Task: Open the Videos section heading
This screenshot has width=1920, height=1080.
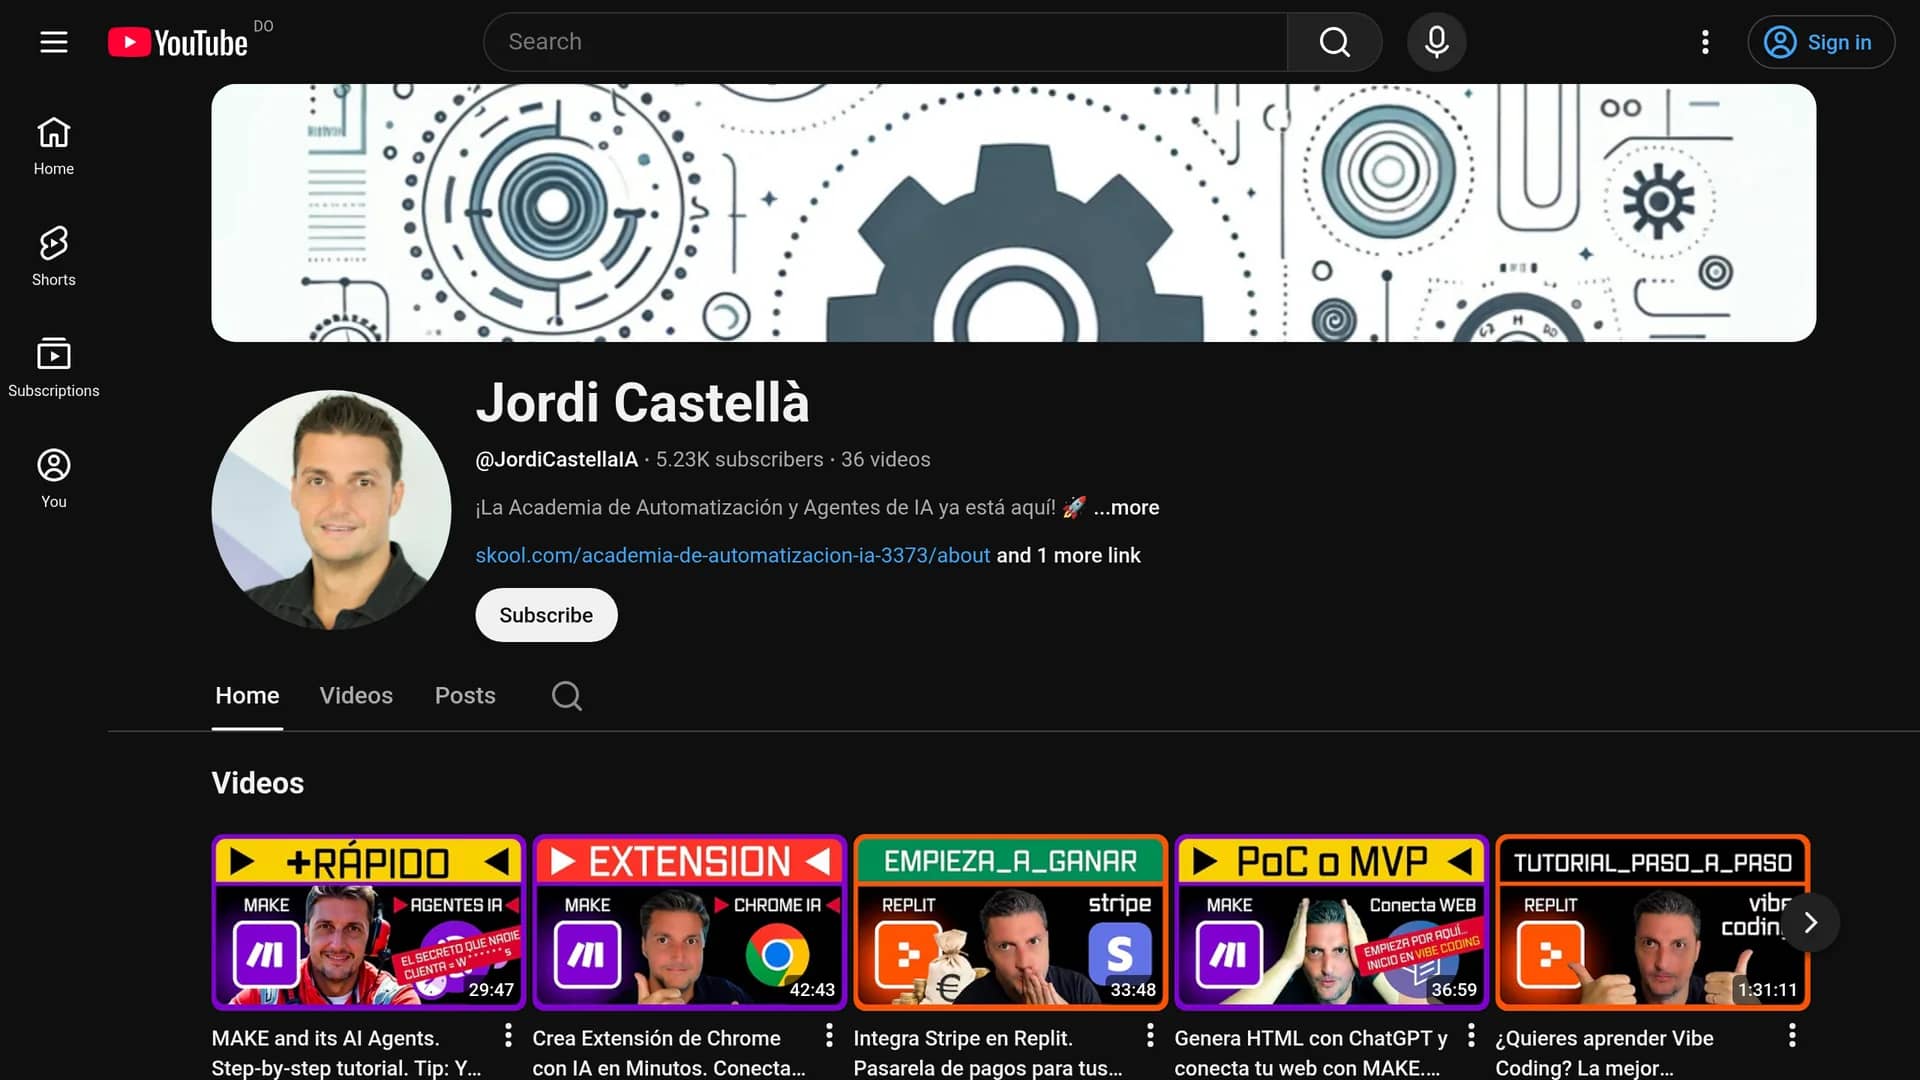Action: point(258,783)
